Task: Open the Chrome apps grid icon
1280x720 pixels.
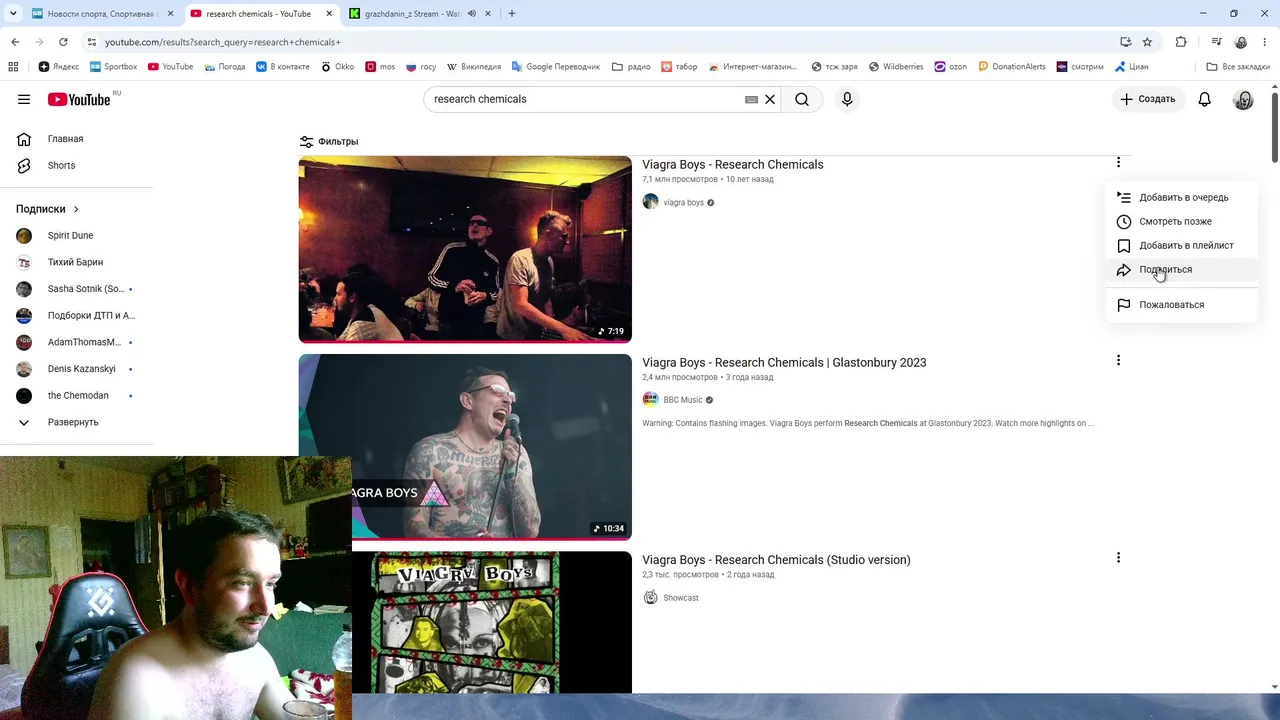Action: pyautogui.click(x=13, y=67)
